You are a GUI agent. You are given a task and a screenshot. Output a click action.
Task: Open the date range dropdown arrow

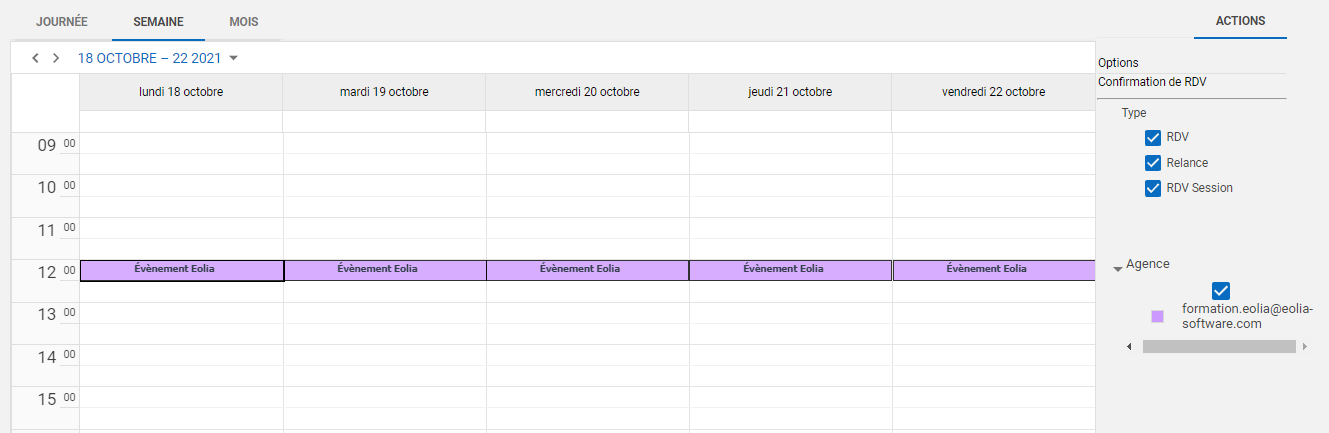point(234,58)
